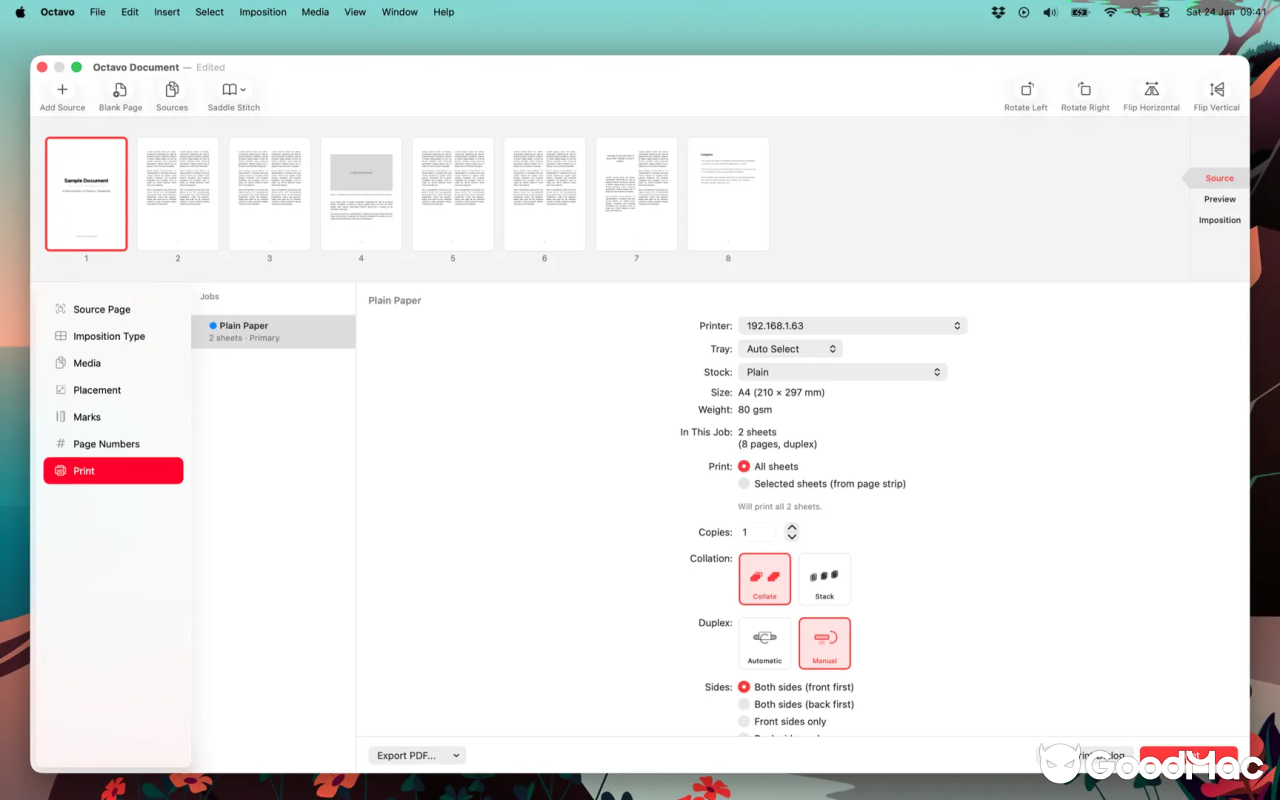Switch to the Preview tab
The width and height of the screenshot is (1280, 800).
coord(1219,199)
